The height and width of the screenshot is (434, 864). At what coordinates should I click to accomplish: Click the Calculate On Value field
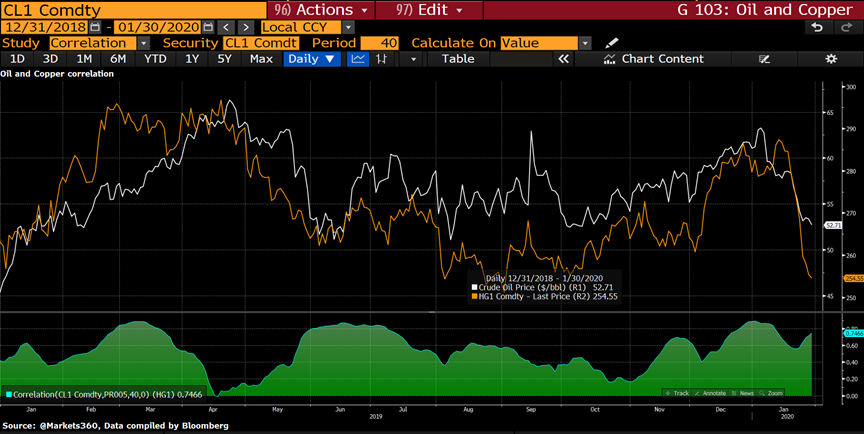[x=539, y=43]
